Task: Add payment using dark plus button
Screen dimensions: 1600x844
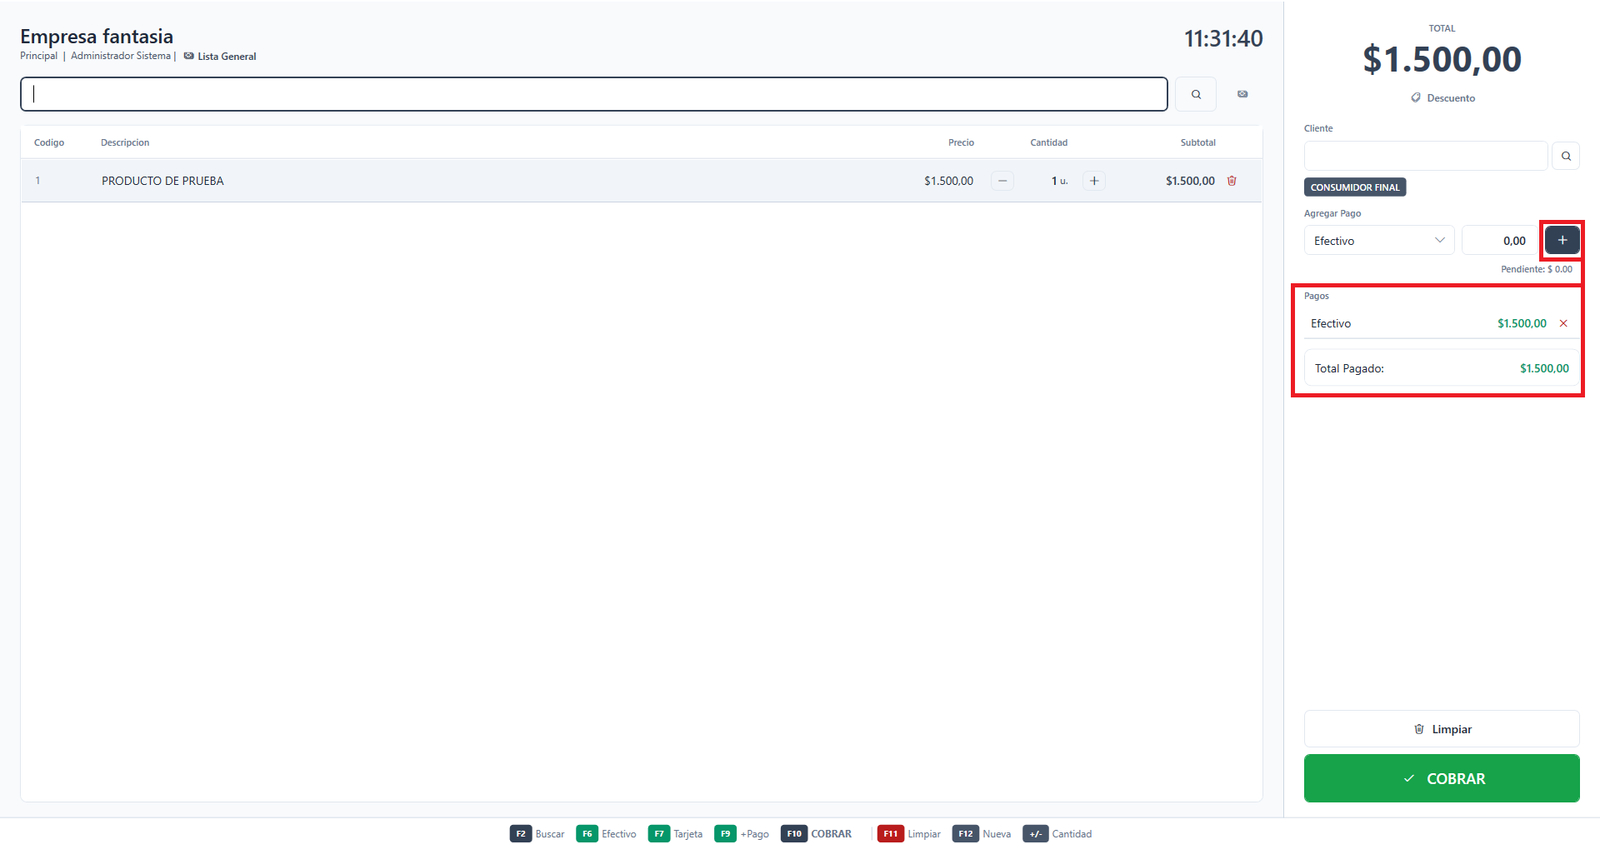Action: pos(1562,240)
